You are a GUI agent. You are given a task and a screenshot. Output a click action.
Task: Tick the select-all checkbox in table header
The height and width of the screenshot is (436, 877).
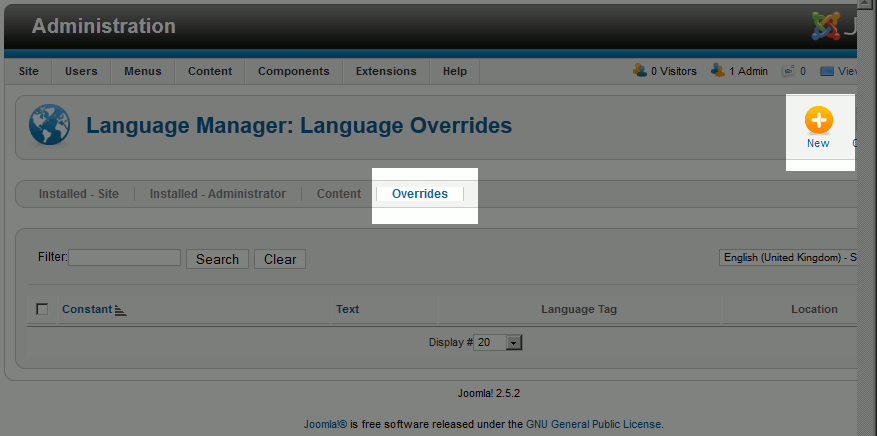[x=42, y=309]
